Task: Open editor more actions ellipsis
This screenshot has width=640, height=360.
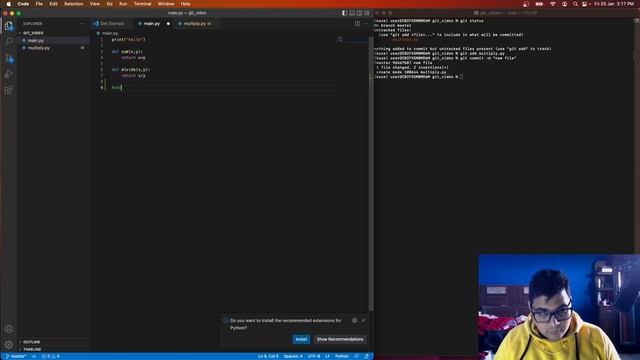Action: coord(366,24)
